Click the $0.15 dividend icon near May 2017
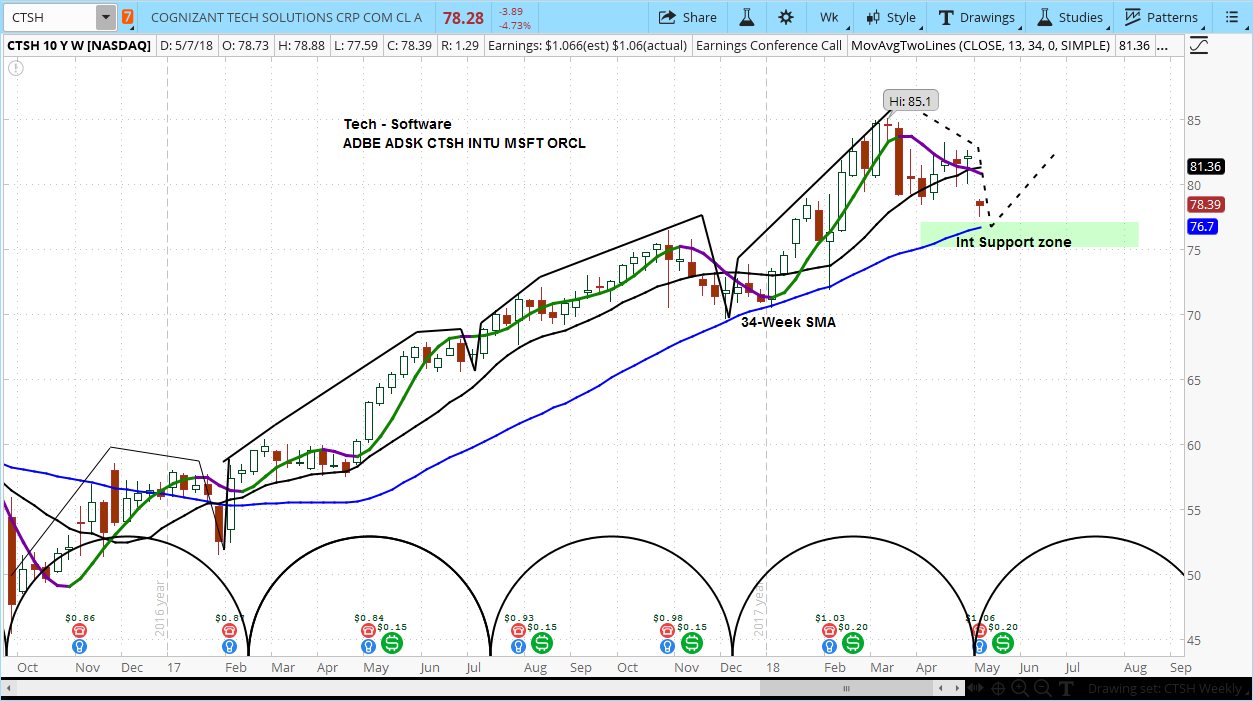1253x701 pixels. click(x=392, y=642)
